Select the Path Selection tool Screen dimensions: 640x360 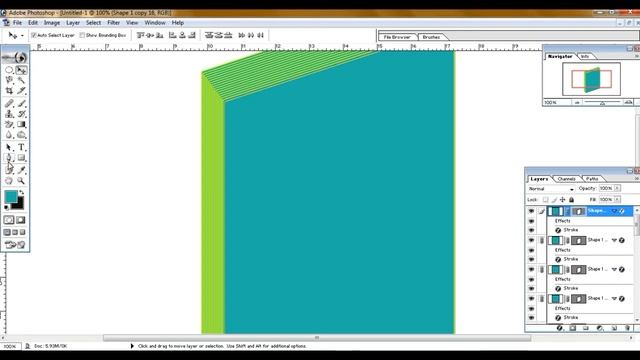(x=9, y=147)
